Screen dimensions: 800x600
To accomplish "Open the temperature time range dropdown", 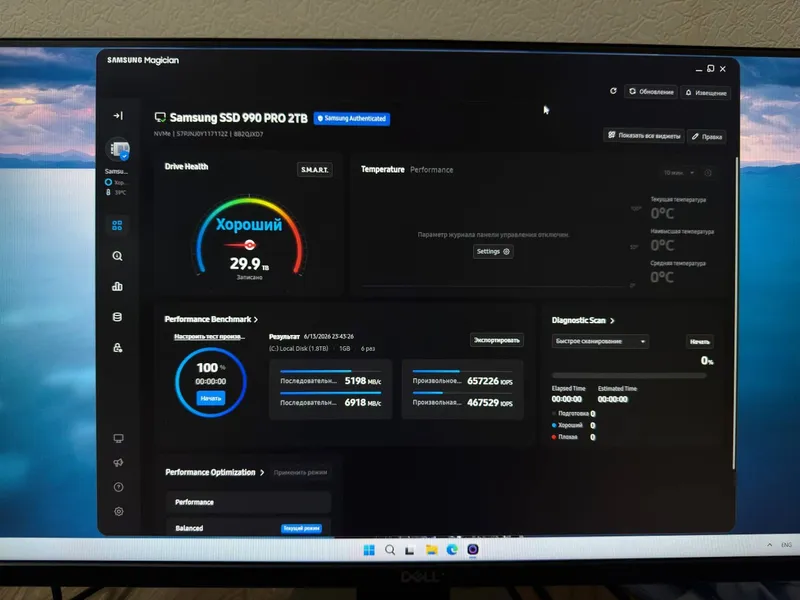I will (679, 172).
